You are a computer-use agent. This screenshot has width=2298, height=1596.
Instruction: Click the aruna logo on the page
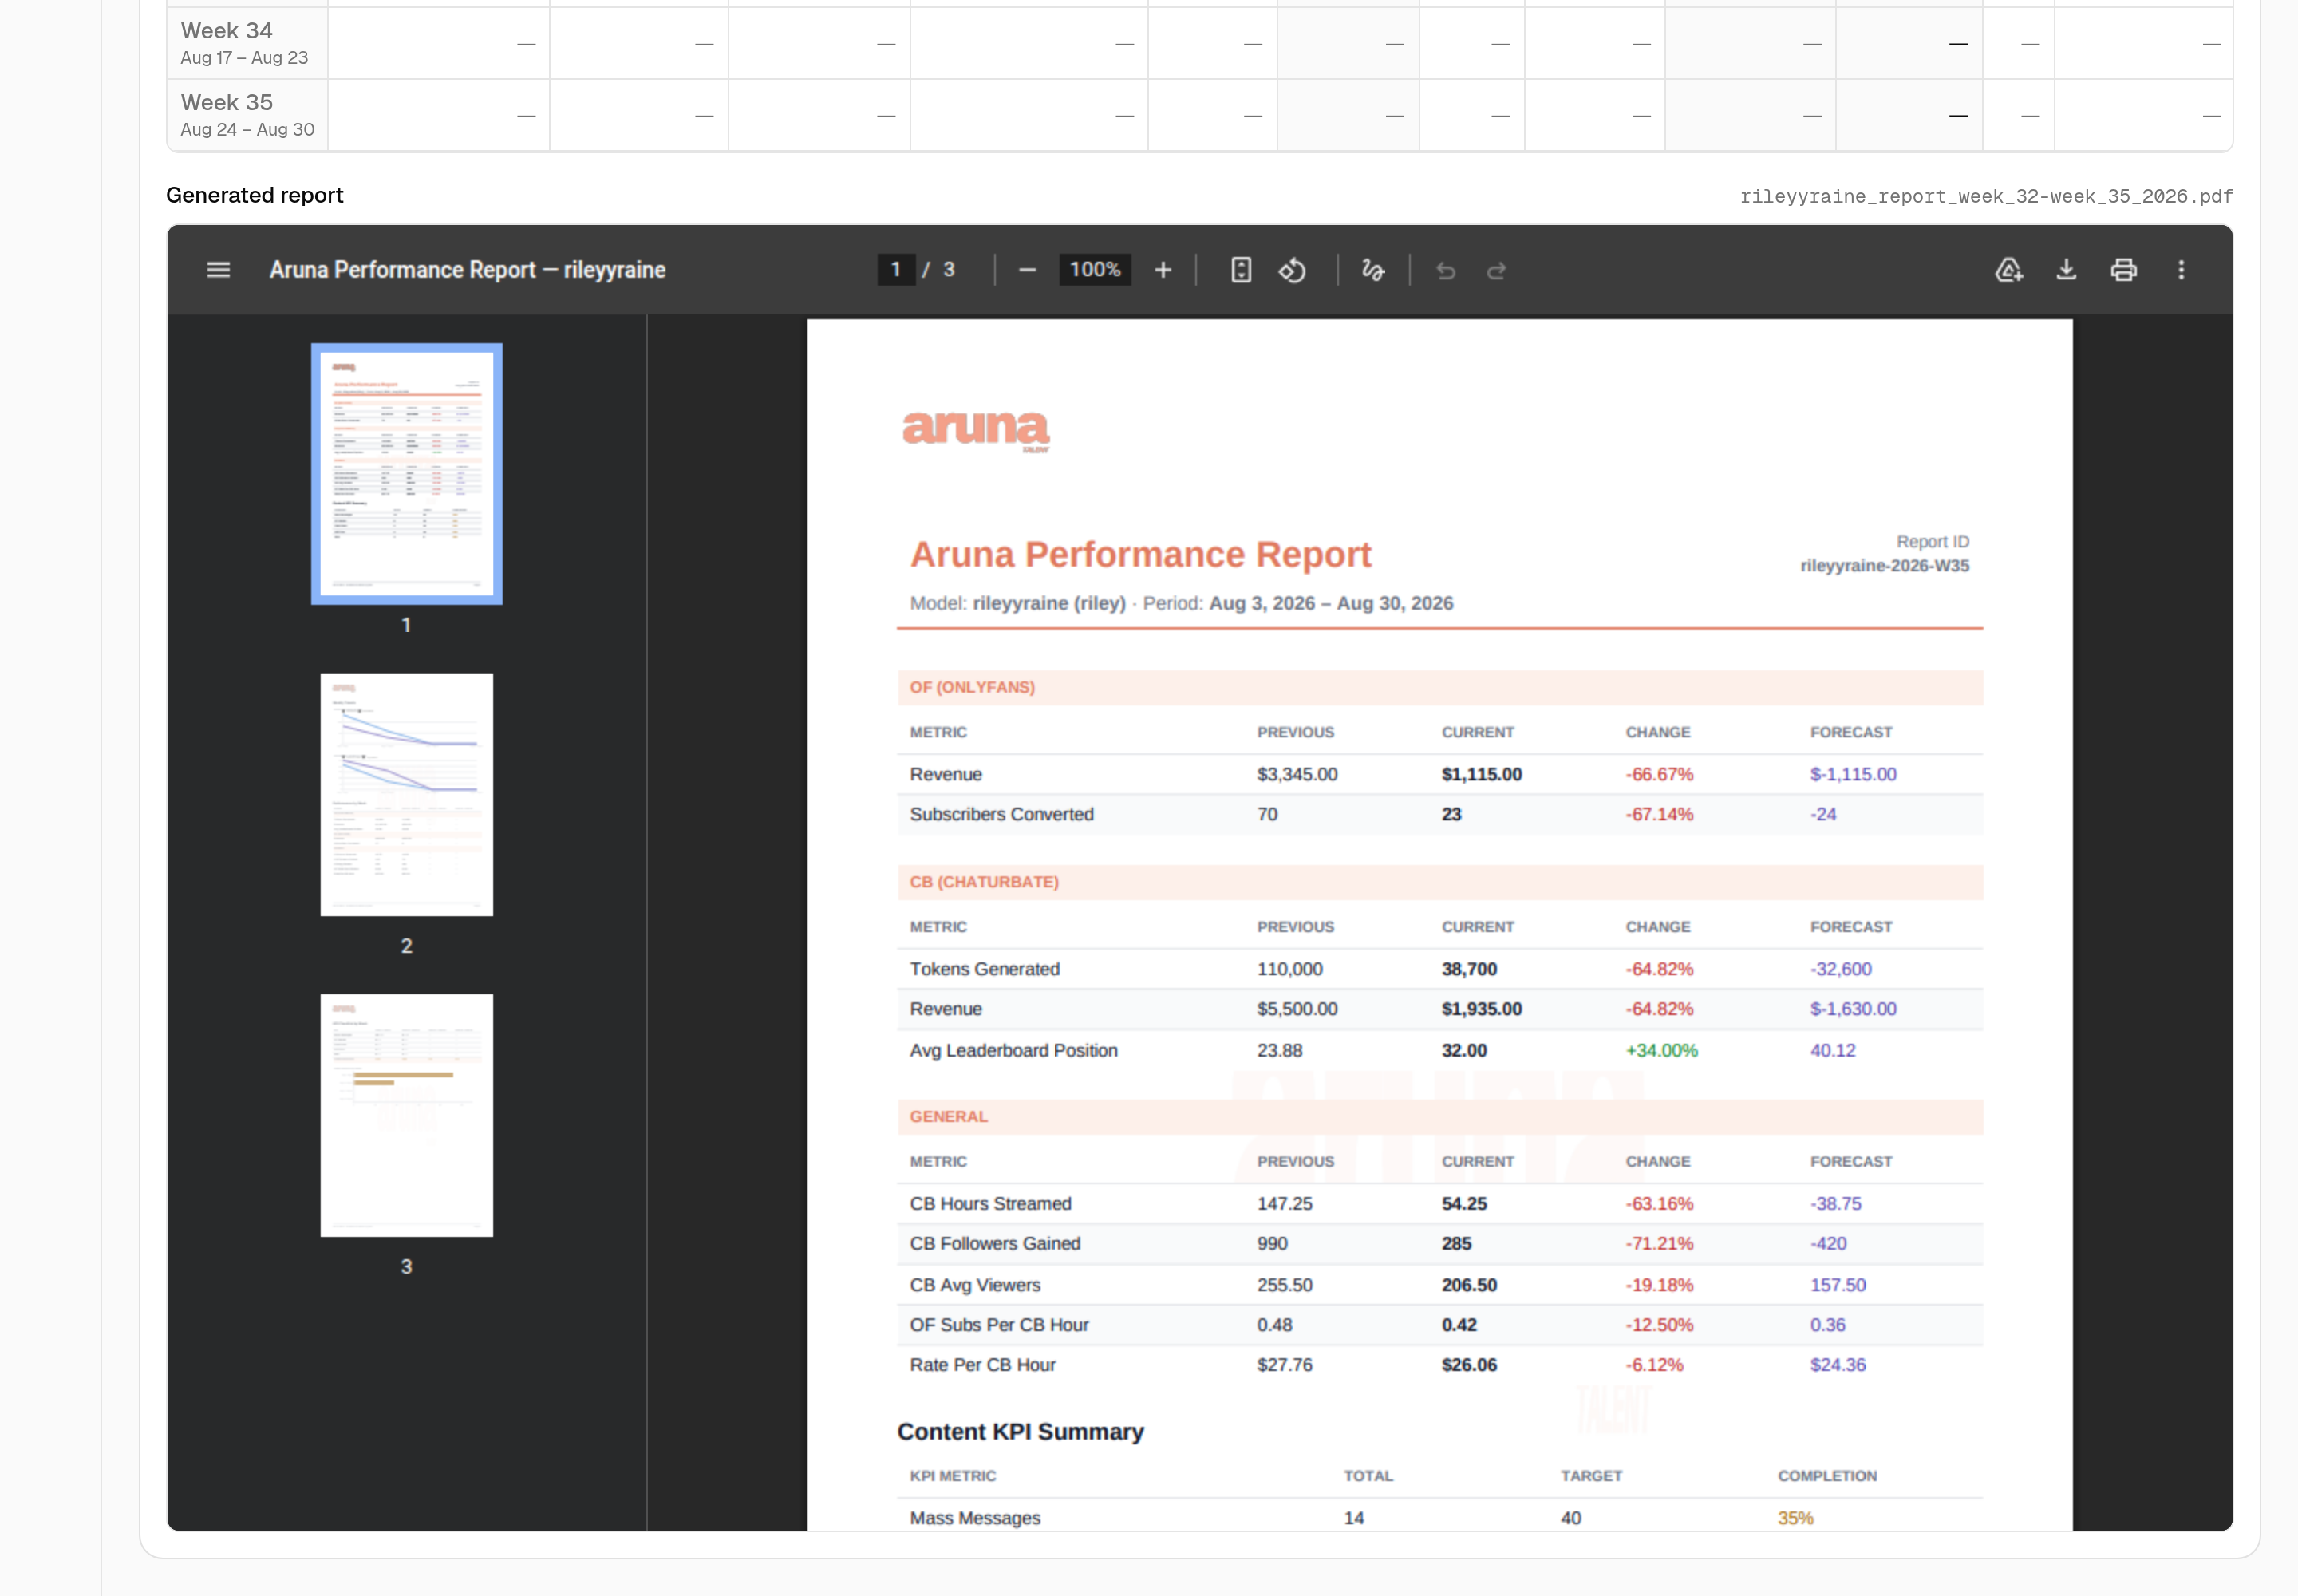[976, 430]
